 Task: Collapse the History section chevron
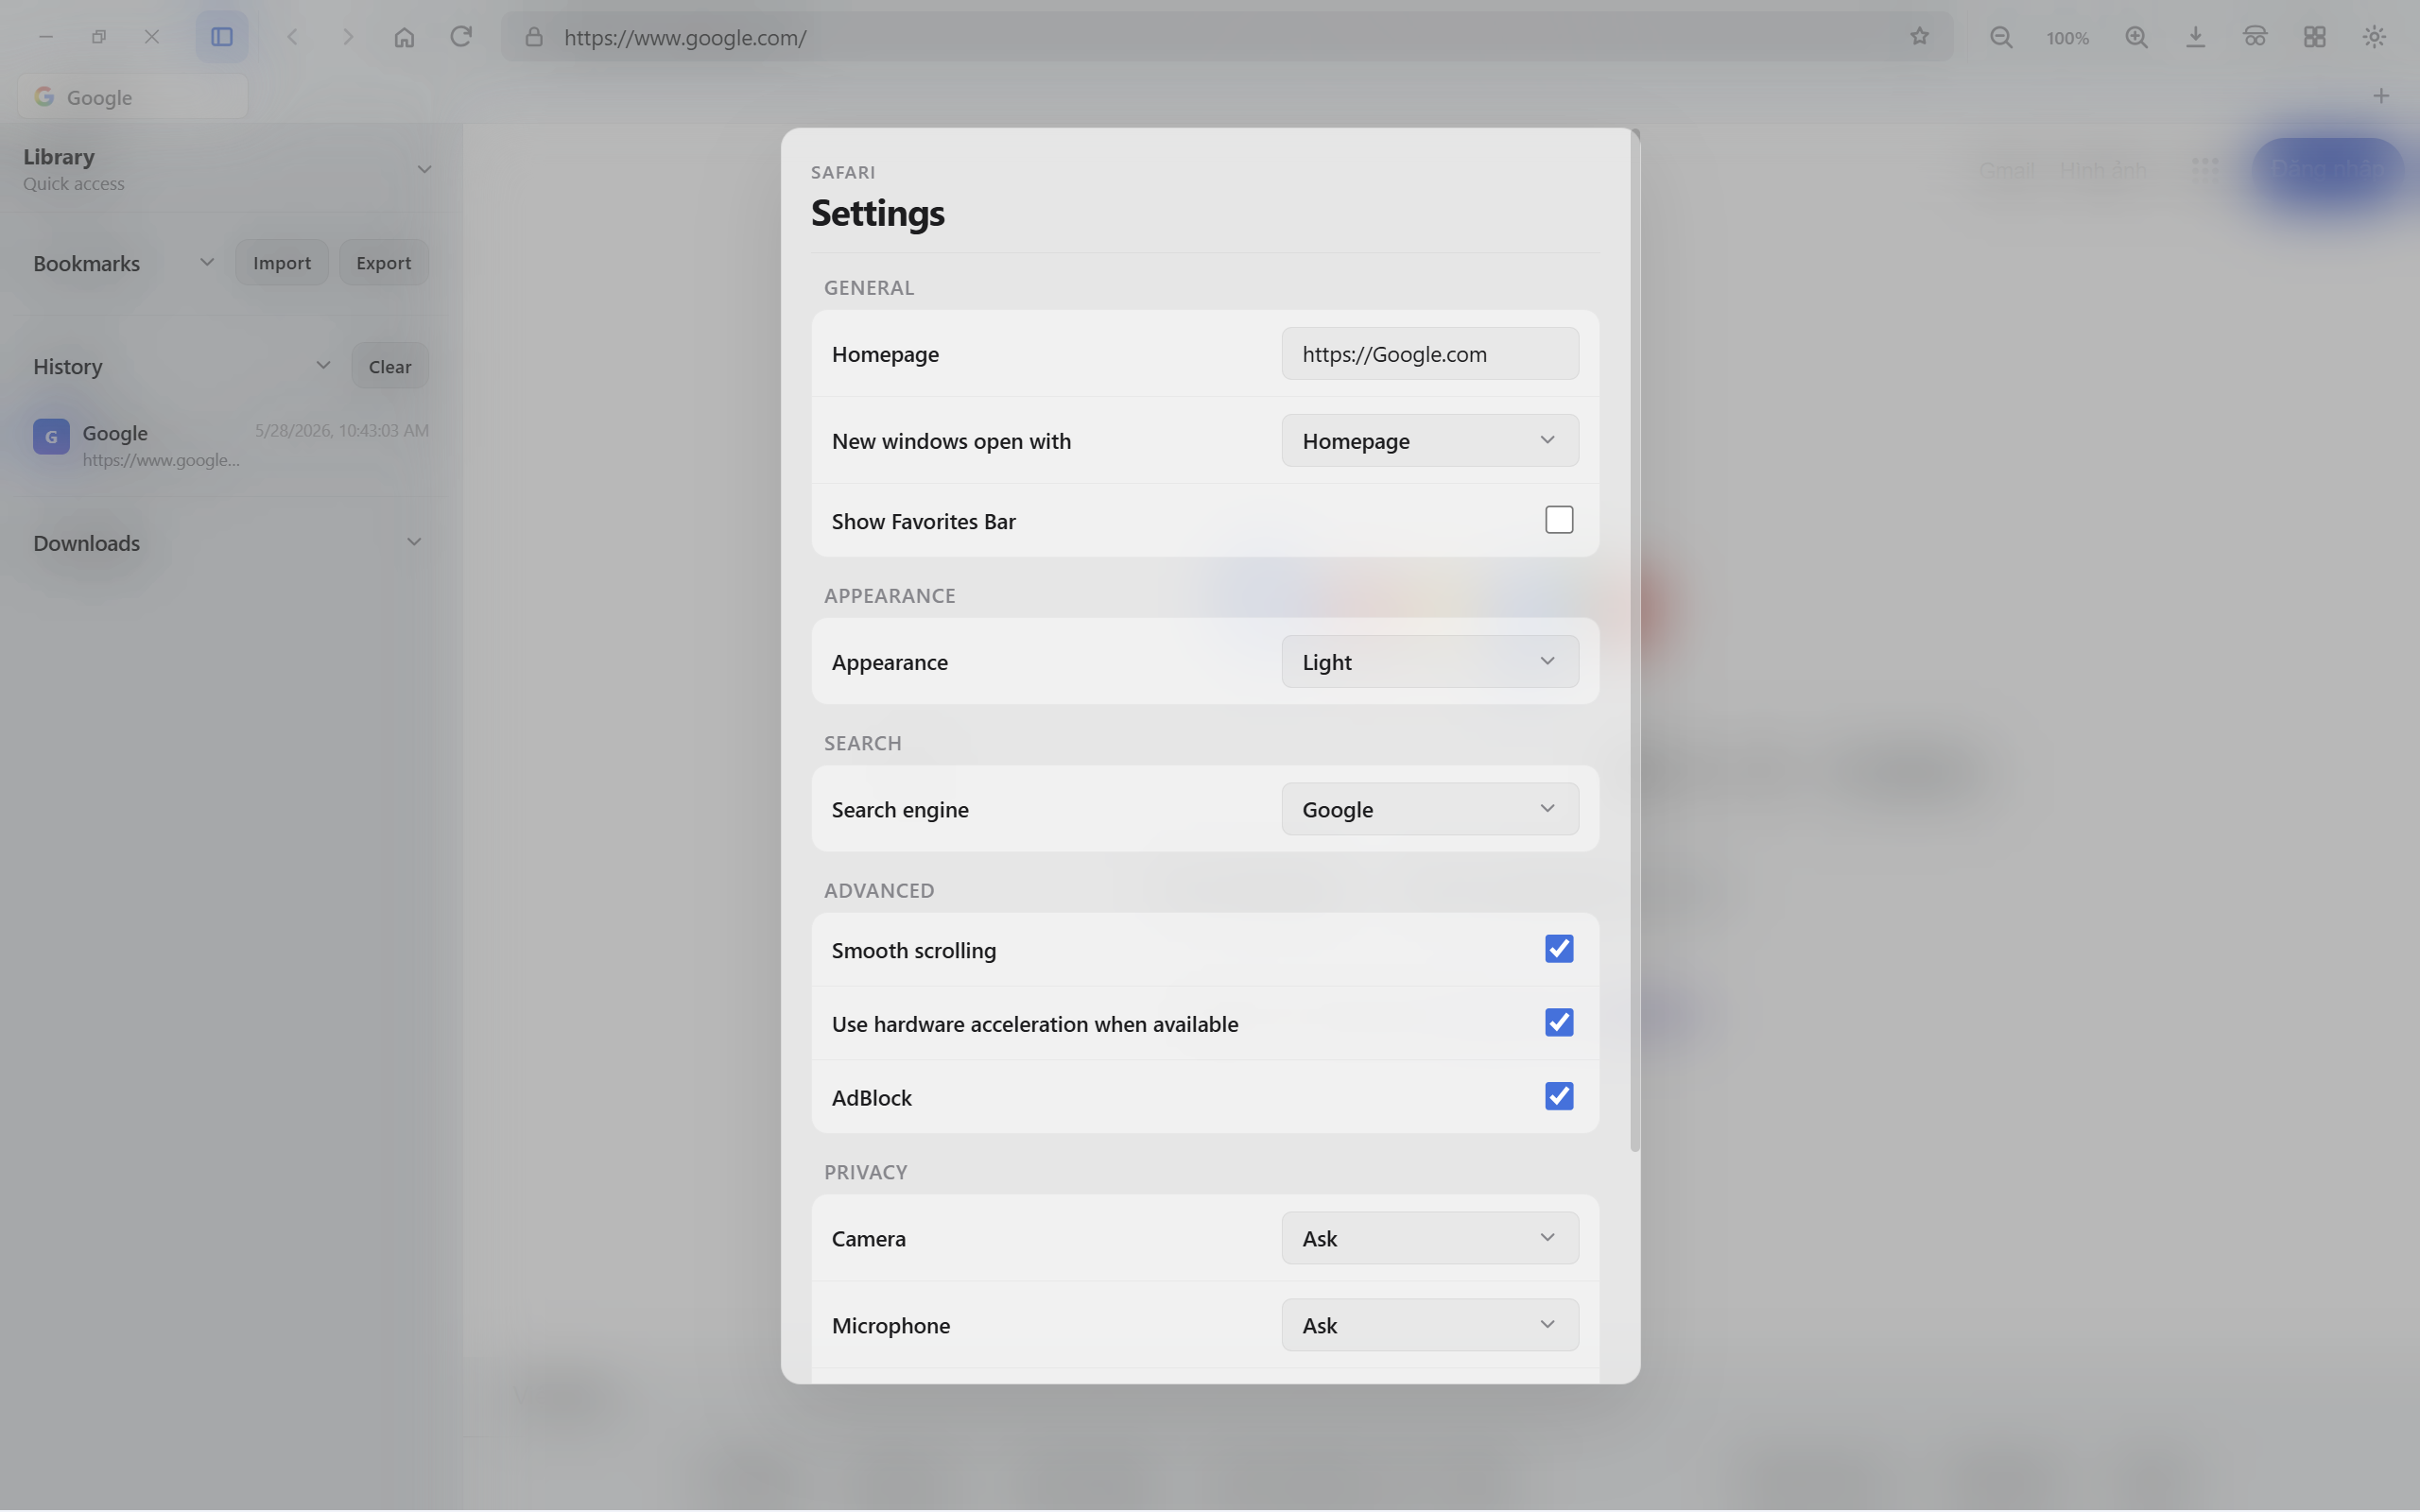[323, 365]
